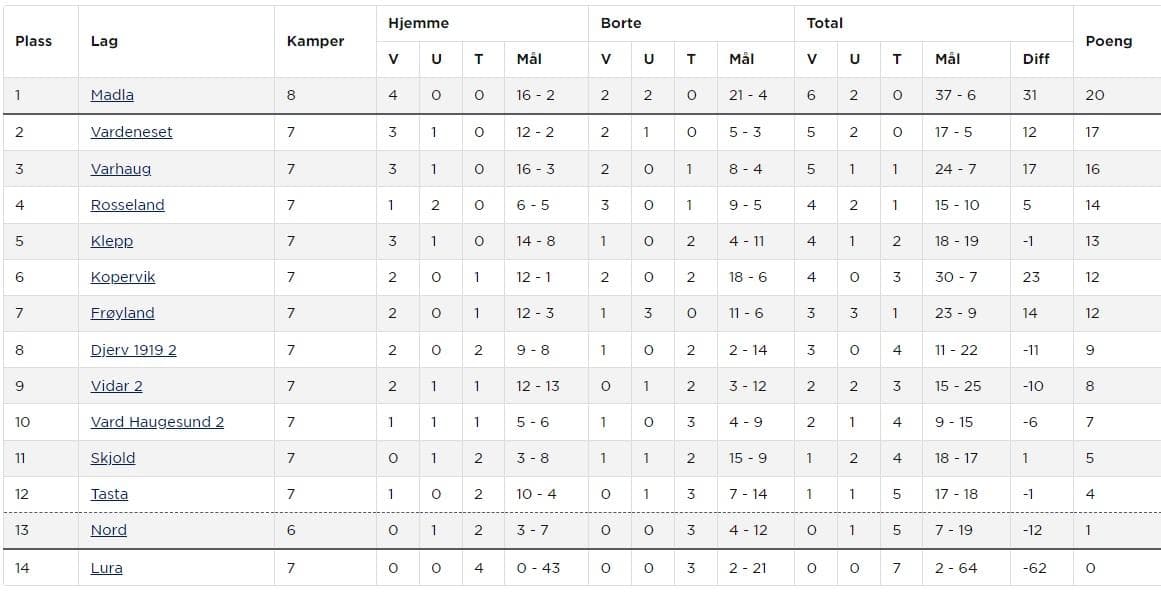Select the Vidar 2 team link
Viewport: 1161px width, 592px height.
[116, 386]
